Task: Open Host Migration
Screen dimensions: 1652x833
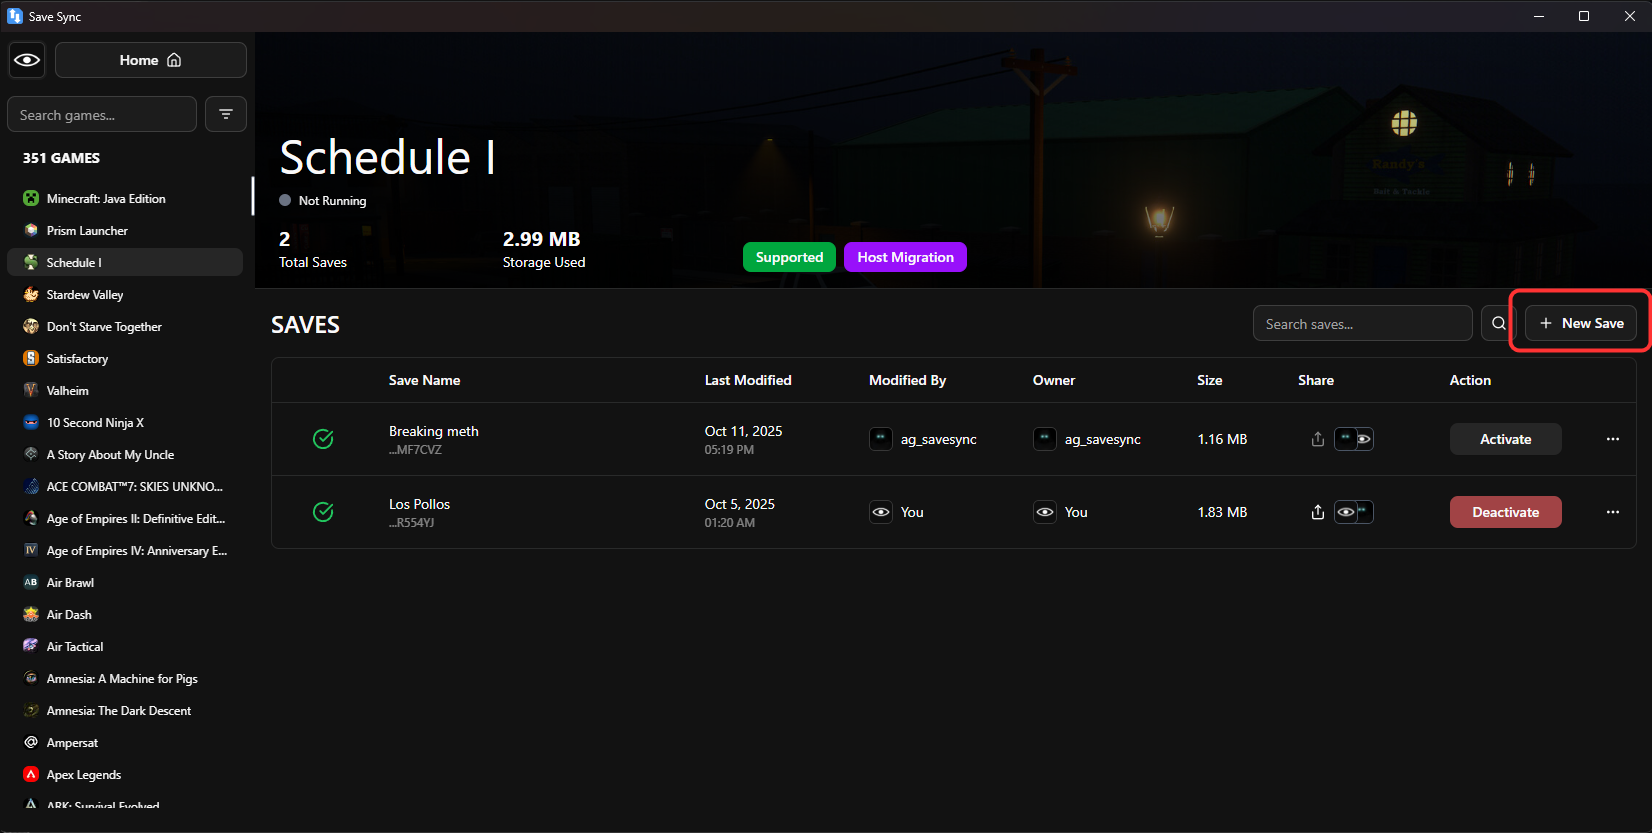Action: (x=905, y=257)
